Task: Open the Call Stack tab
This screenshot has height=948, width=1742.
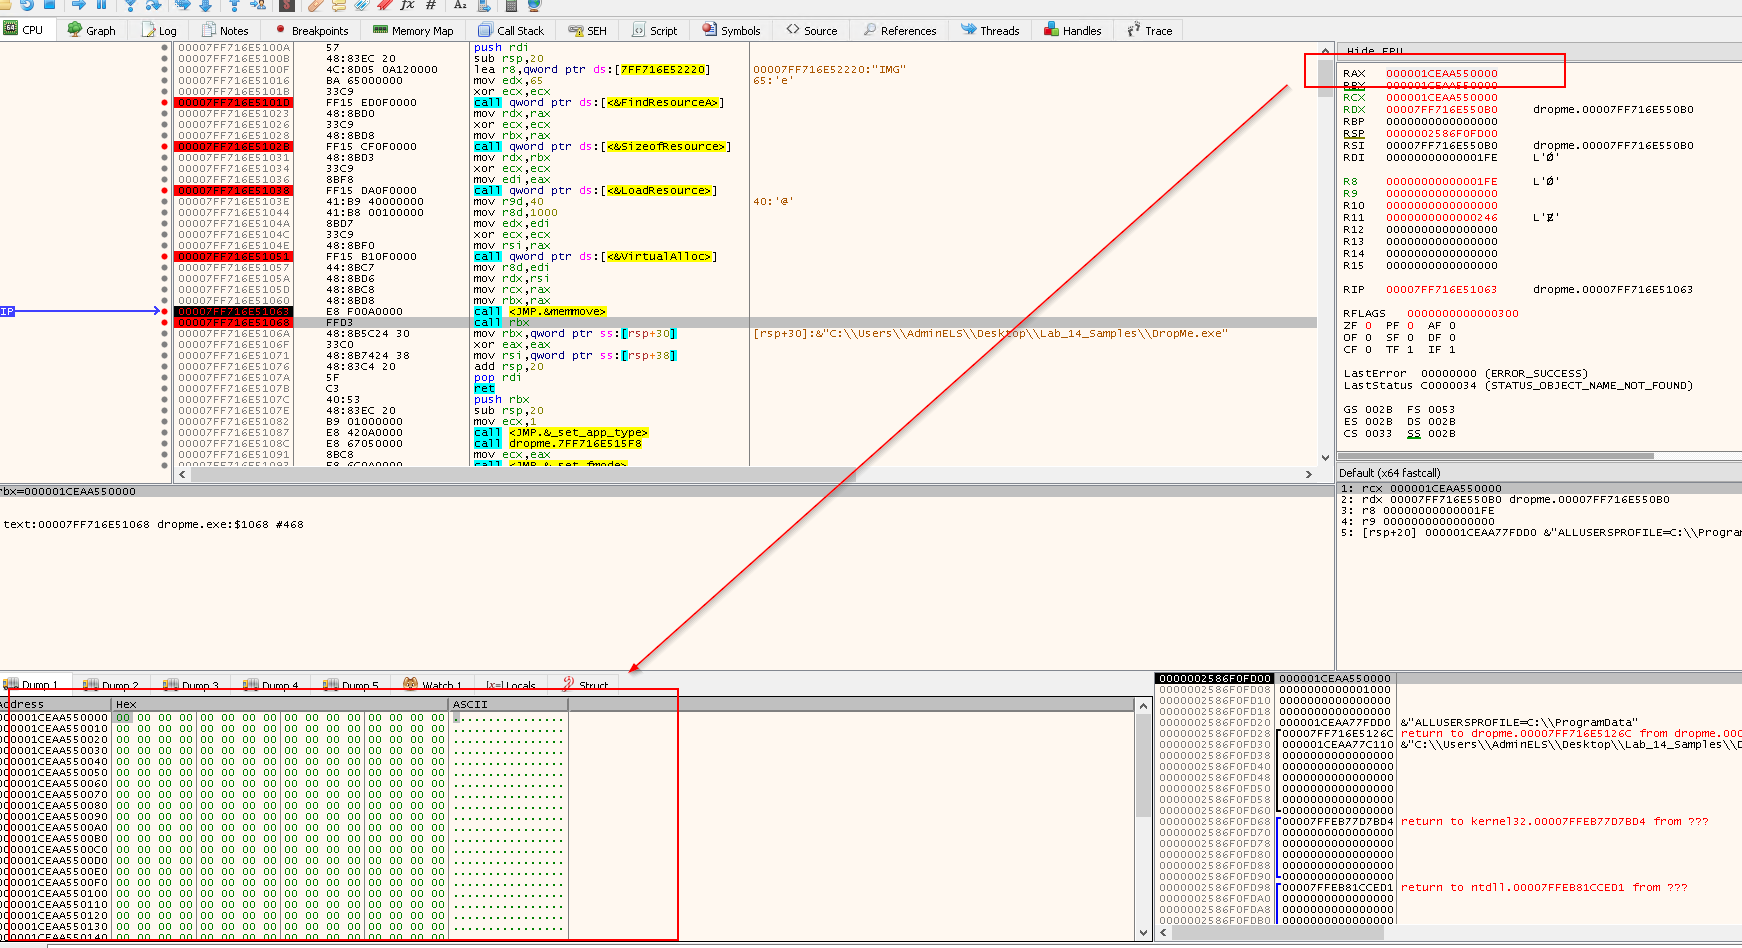Action: 511,30
